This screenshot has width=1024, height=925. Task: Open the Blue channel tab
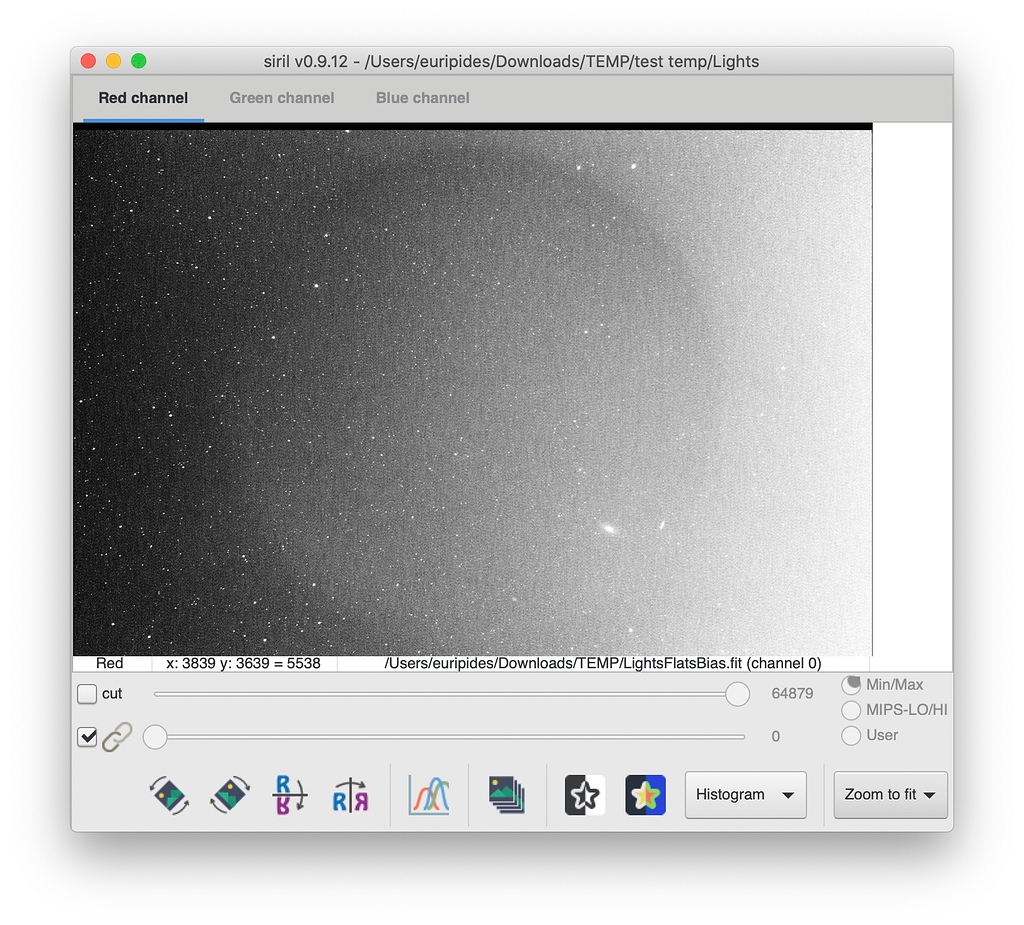click(421, 98)
